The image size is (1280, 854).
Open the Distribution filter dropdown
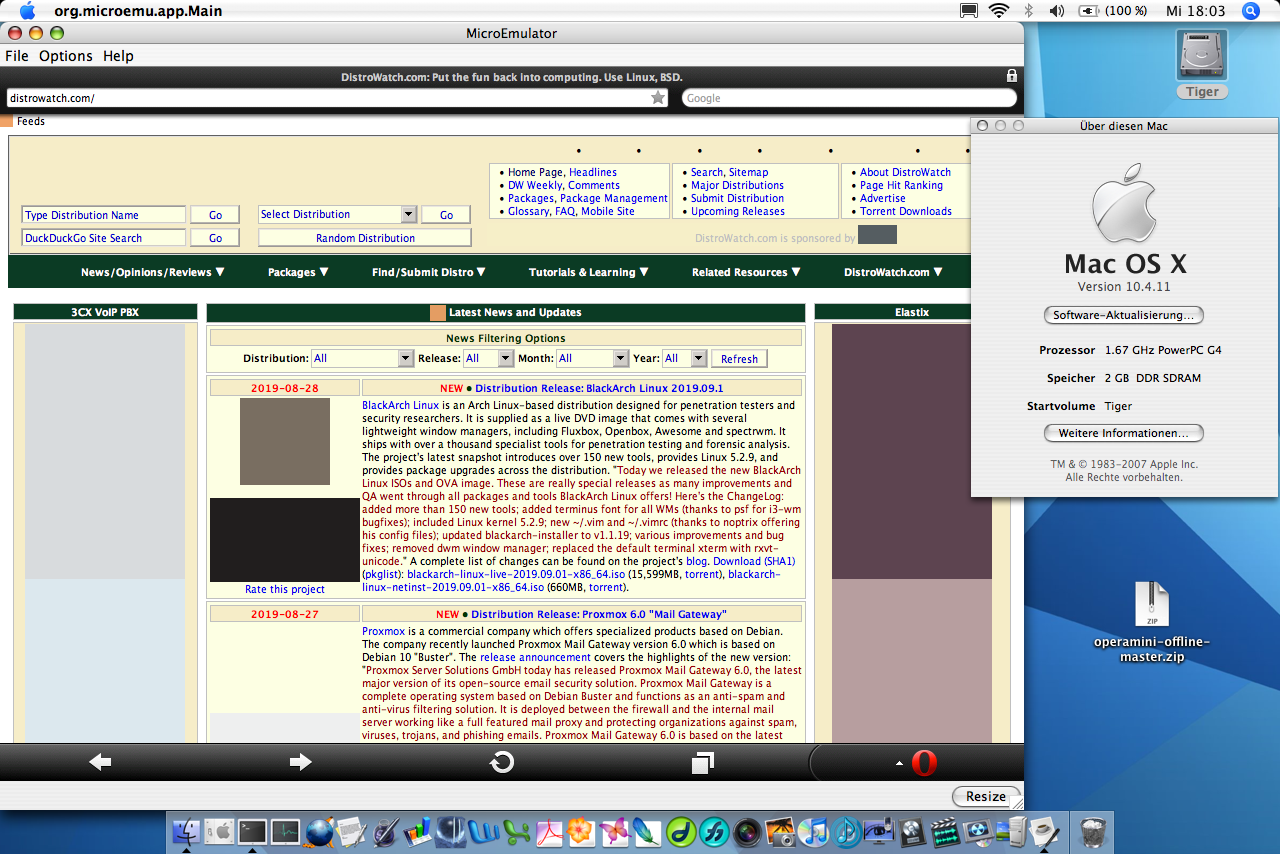click(362, 358)
